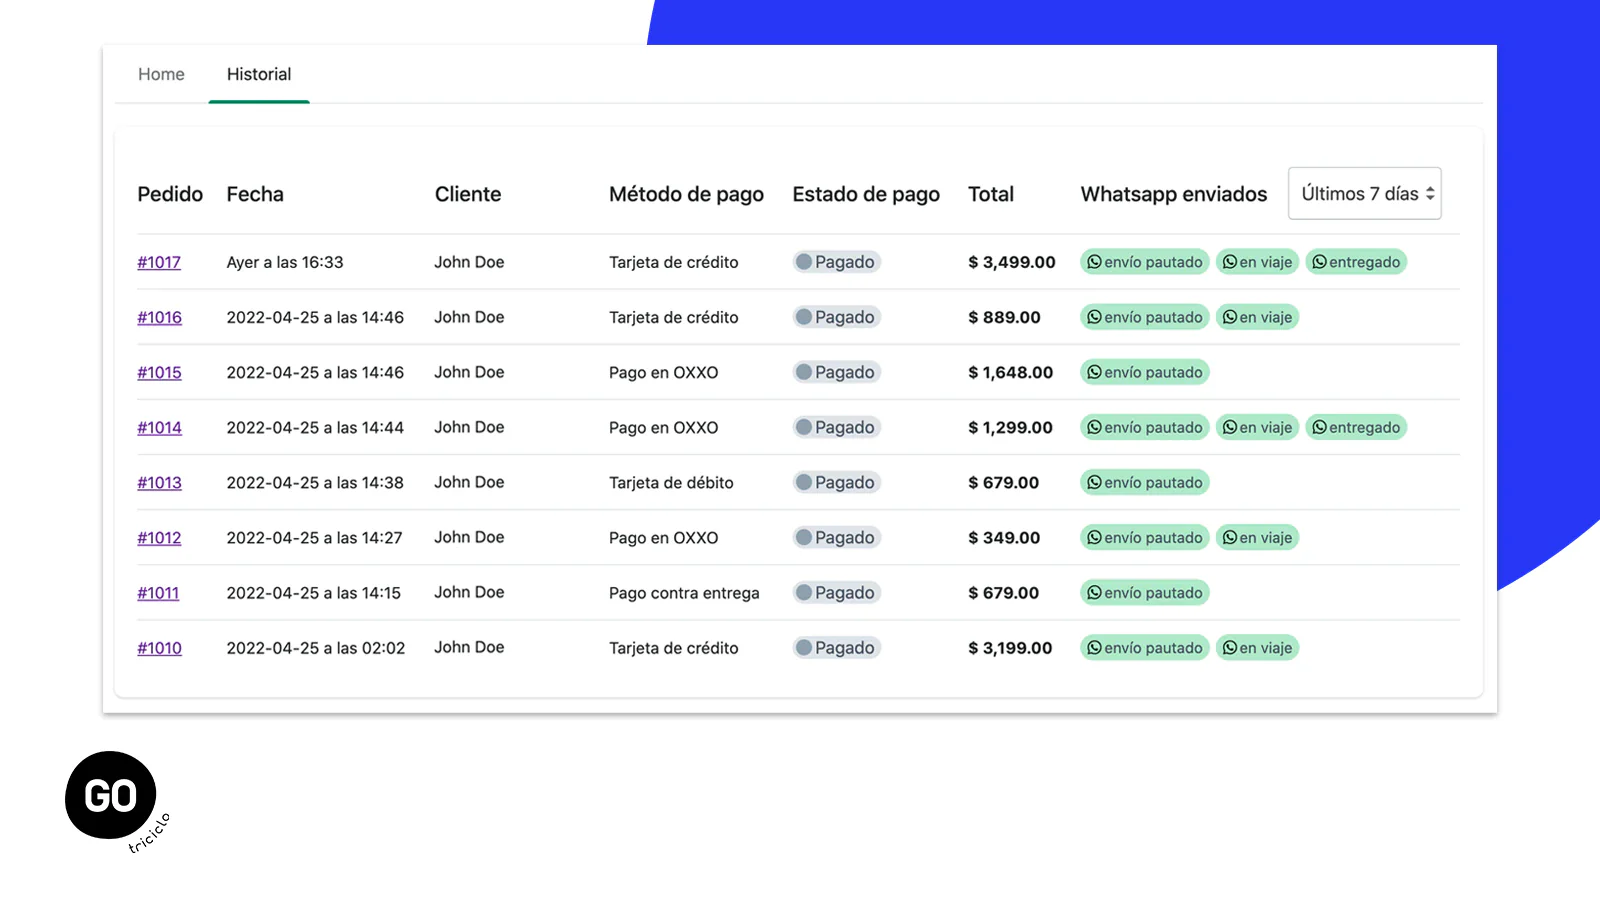
Task: Click 'Tarjeta de crédito' for order #1016
Action: pyautogui.click(x=674, y=317)
